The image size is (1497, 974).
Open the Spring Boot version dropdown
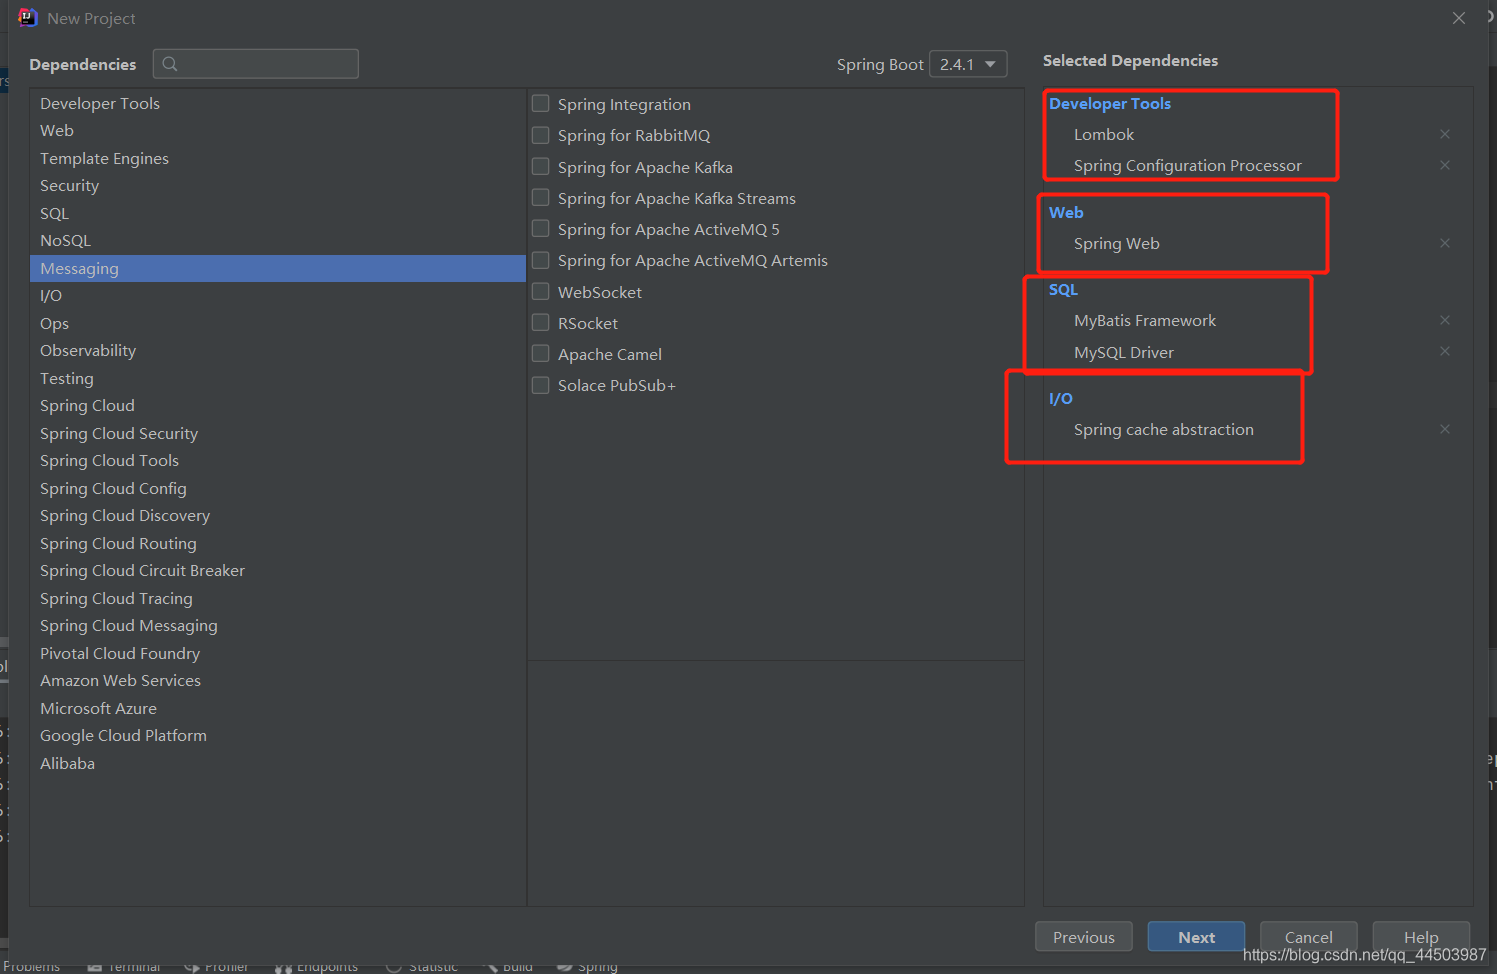click(x=968, y=64)
